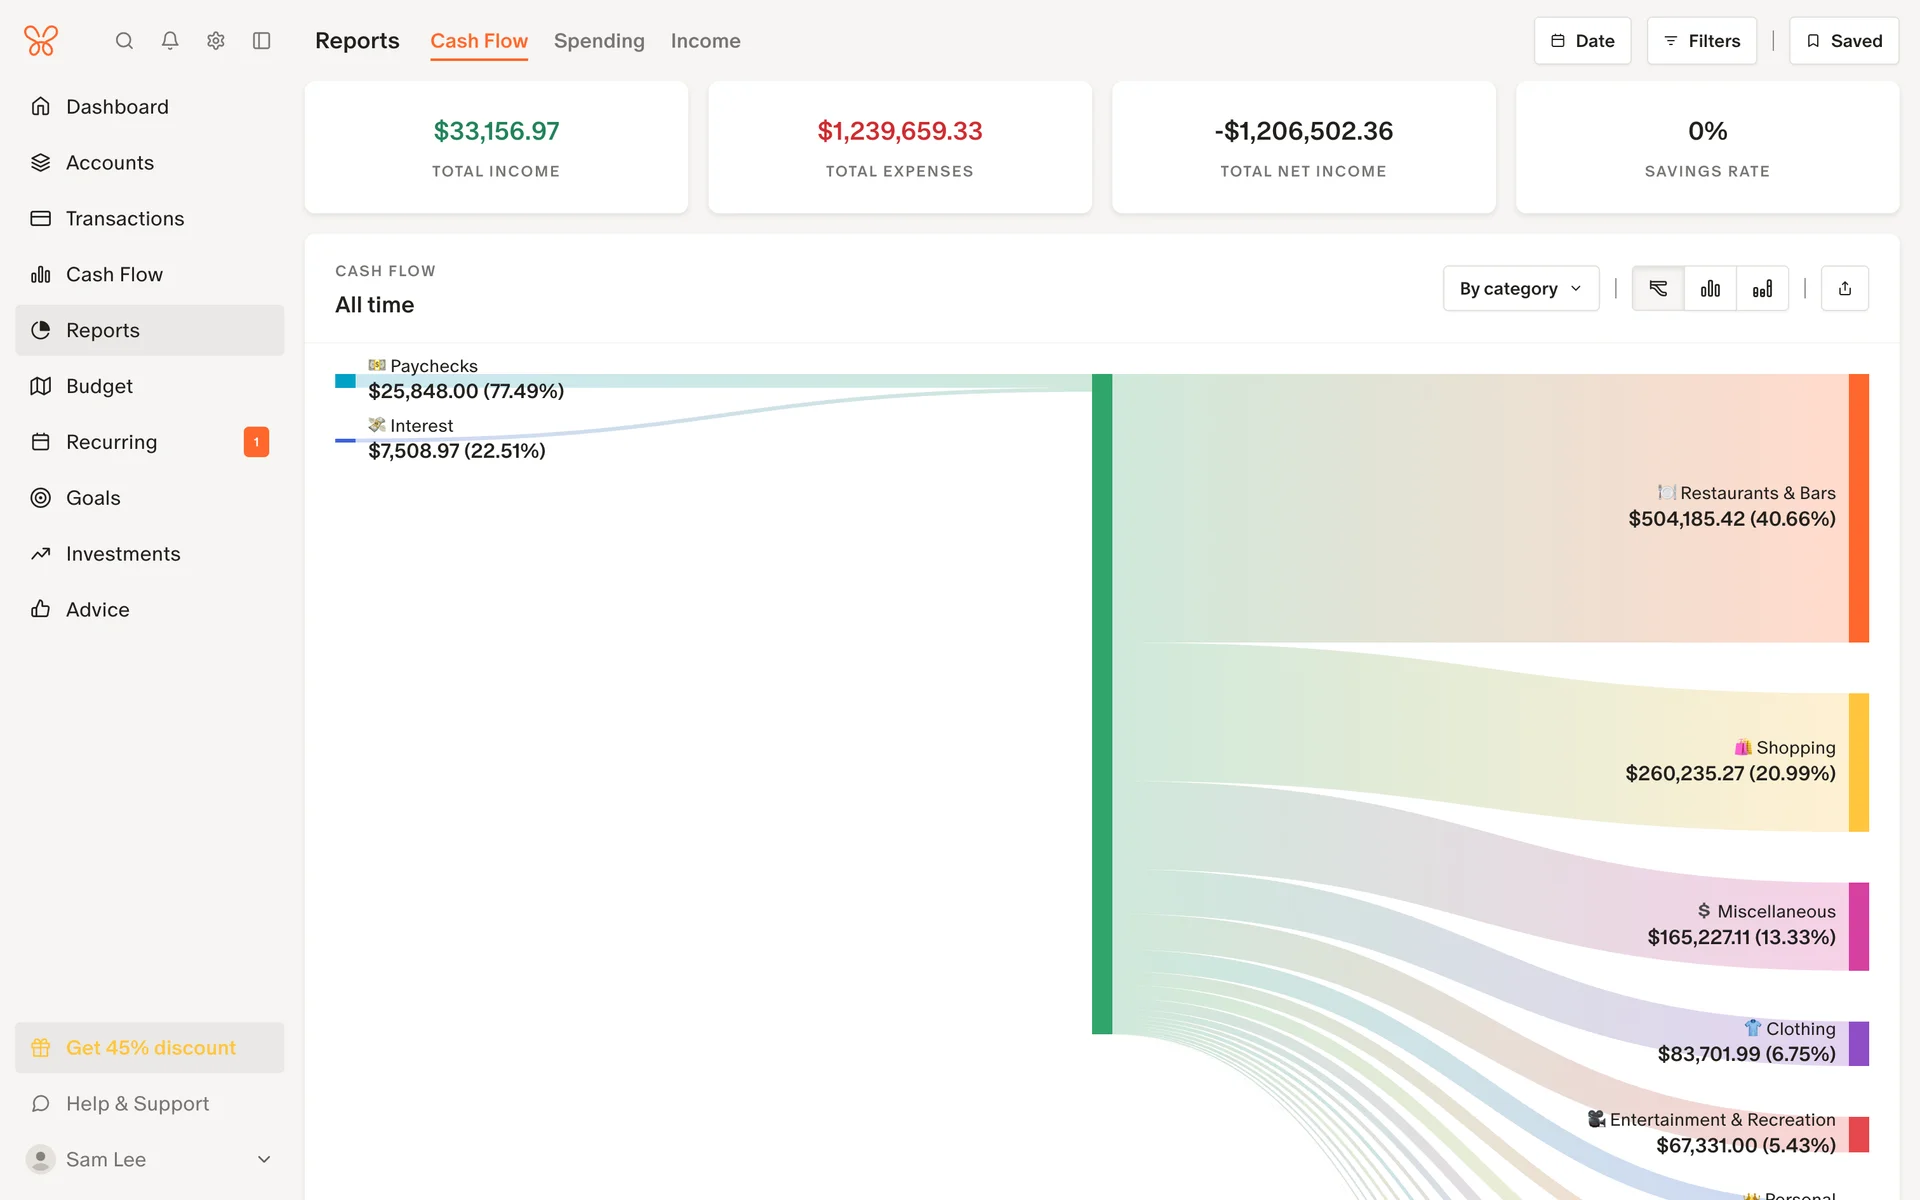
Task: Open the Date picker button
Action: pos(1582,41)
